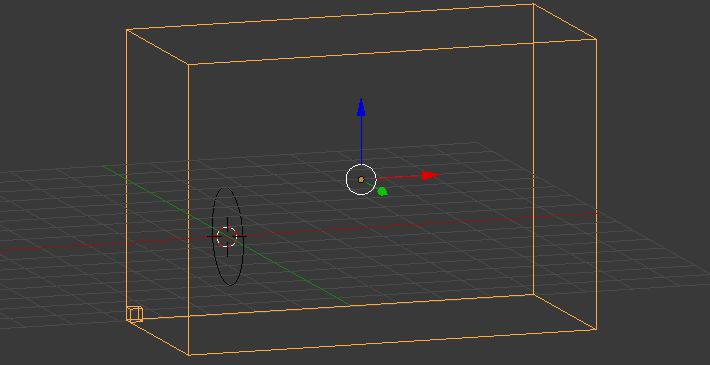
Task: Click the red X-axis manipulator arrow
Action: click(x=431, y=176)
